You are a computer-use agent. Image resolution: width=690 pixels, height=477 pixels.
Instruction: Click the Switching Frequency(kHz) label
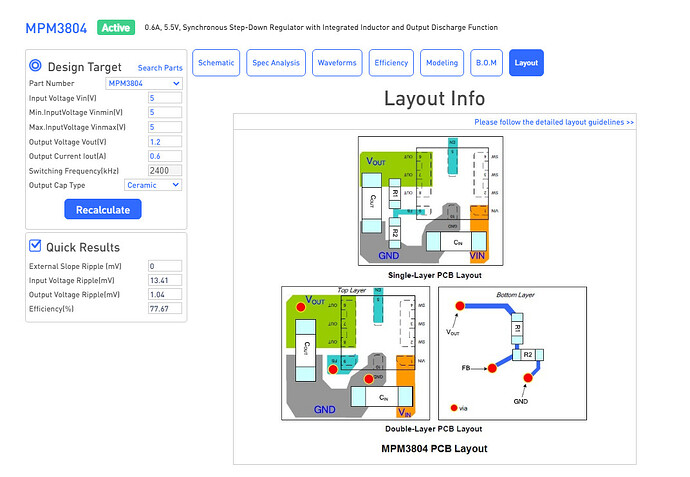click(74, 171)
